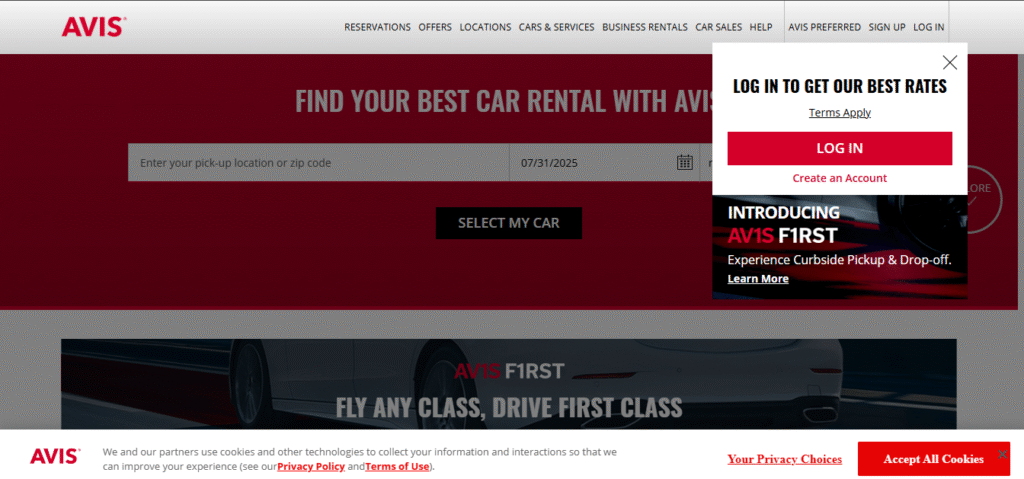Open the pick-up date calendar icon

point(684,162)
